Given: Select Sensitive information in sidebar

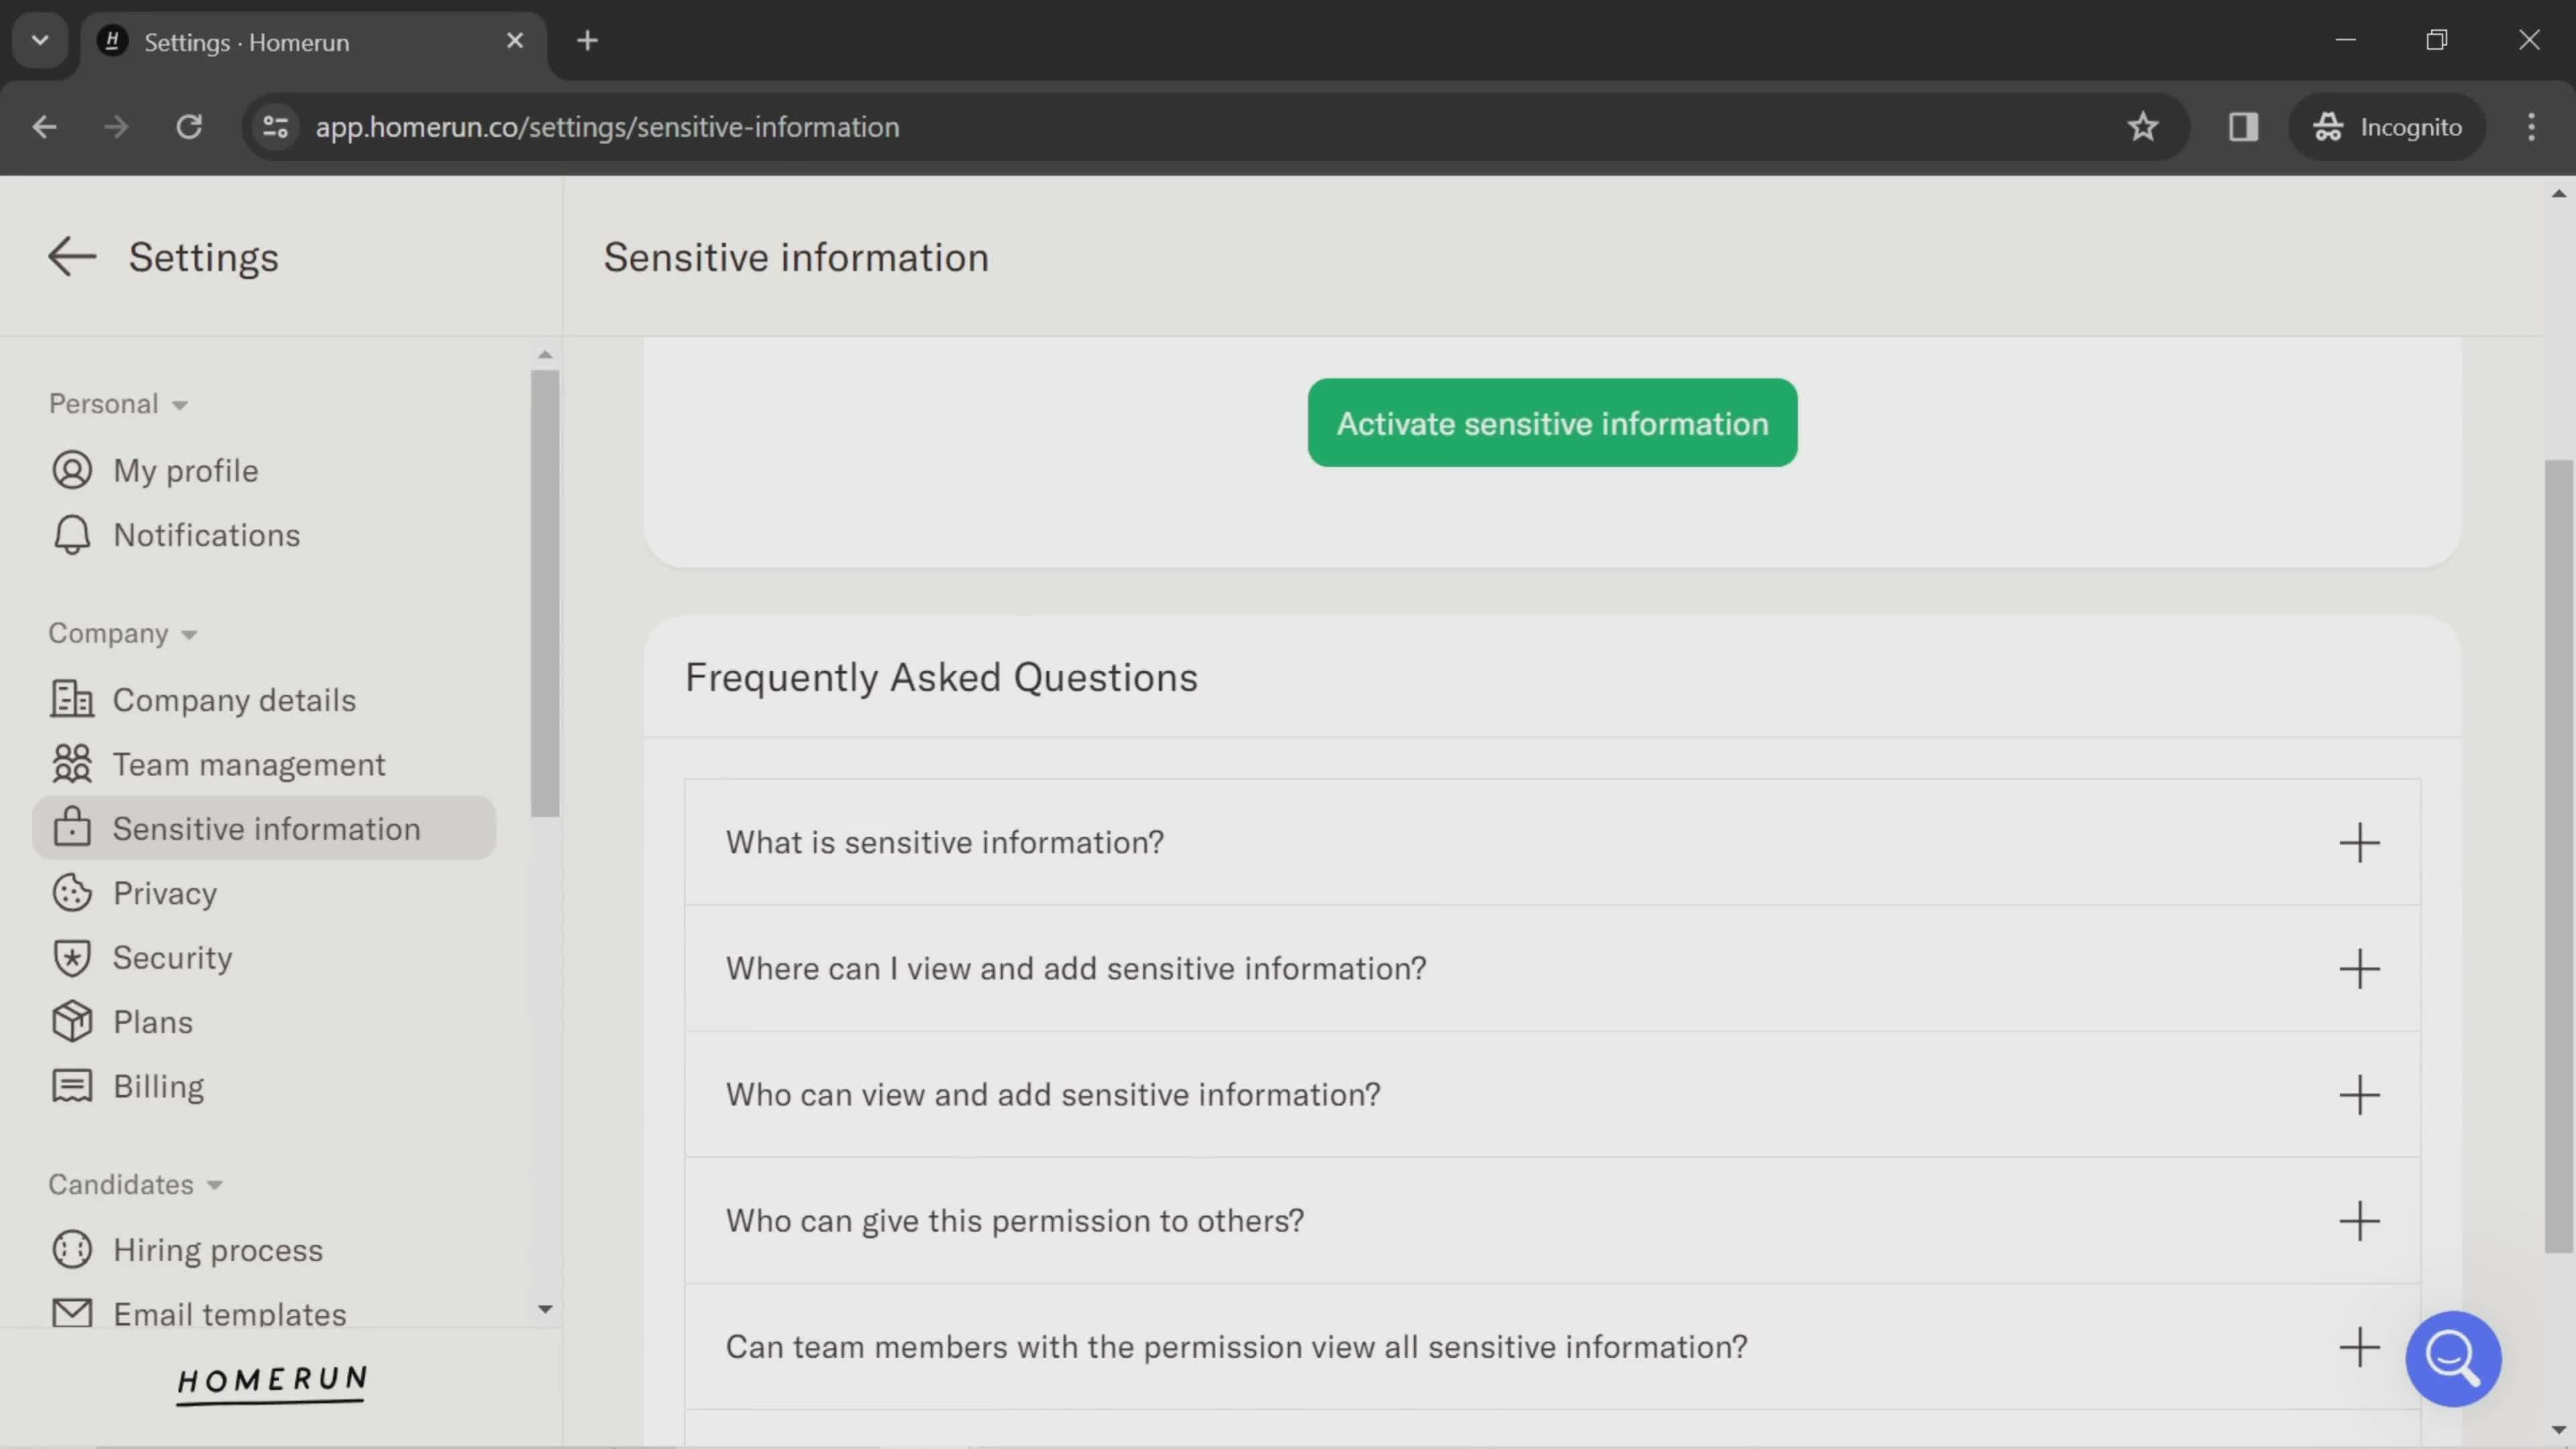Looking at the screenshot, I should pos(264,828).
